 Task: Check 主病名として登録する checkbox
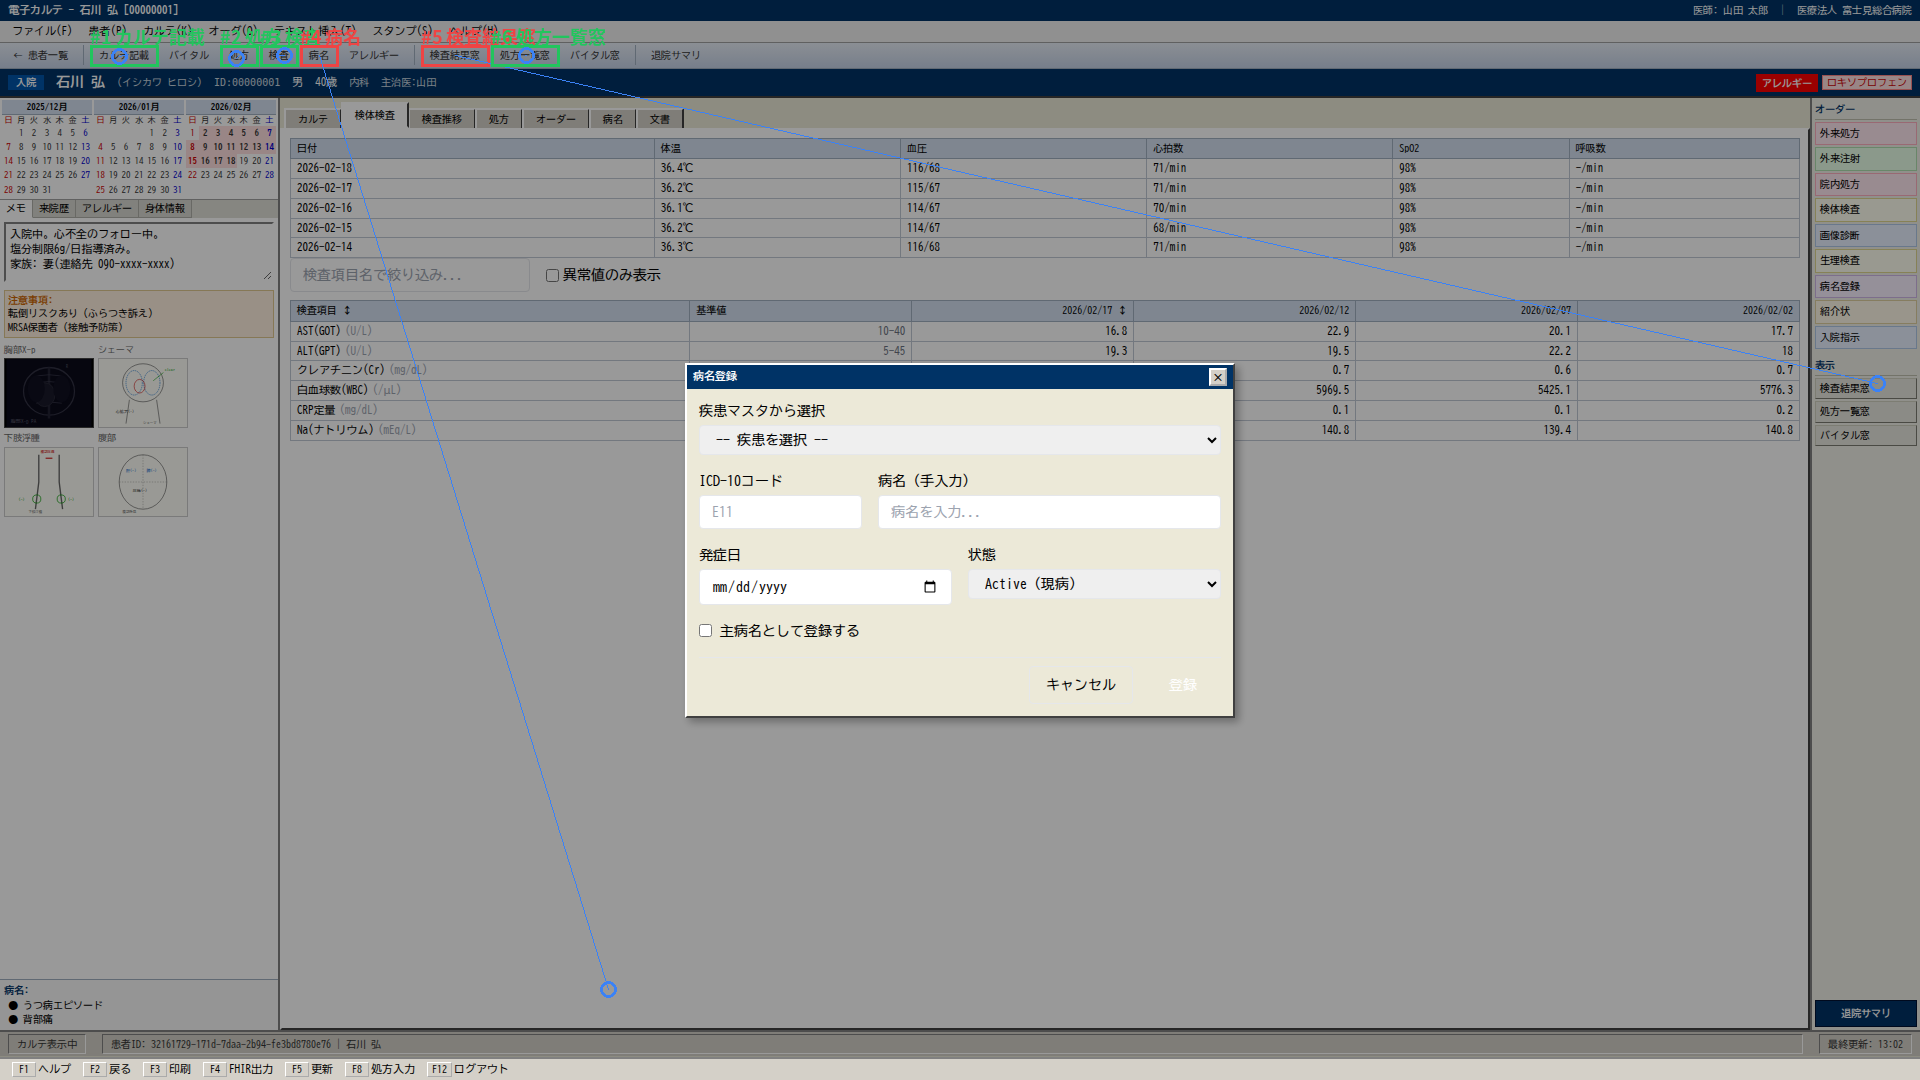tap(706, 631)
